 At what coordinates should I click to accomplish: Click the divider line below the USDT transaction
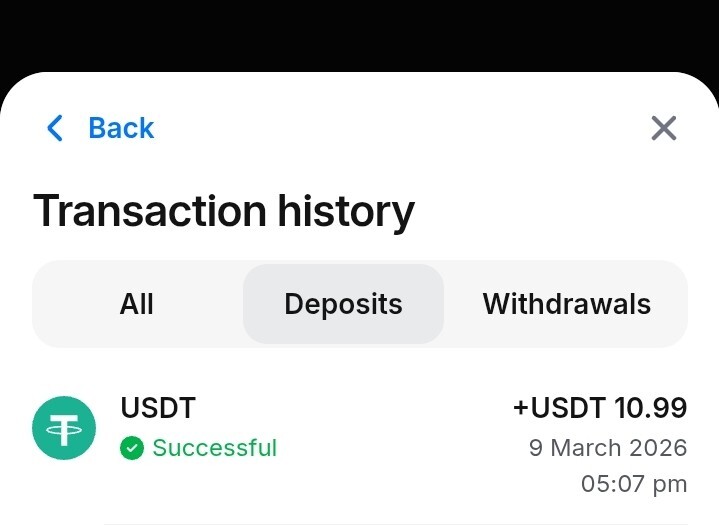400,523
